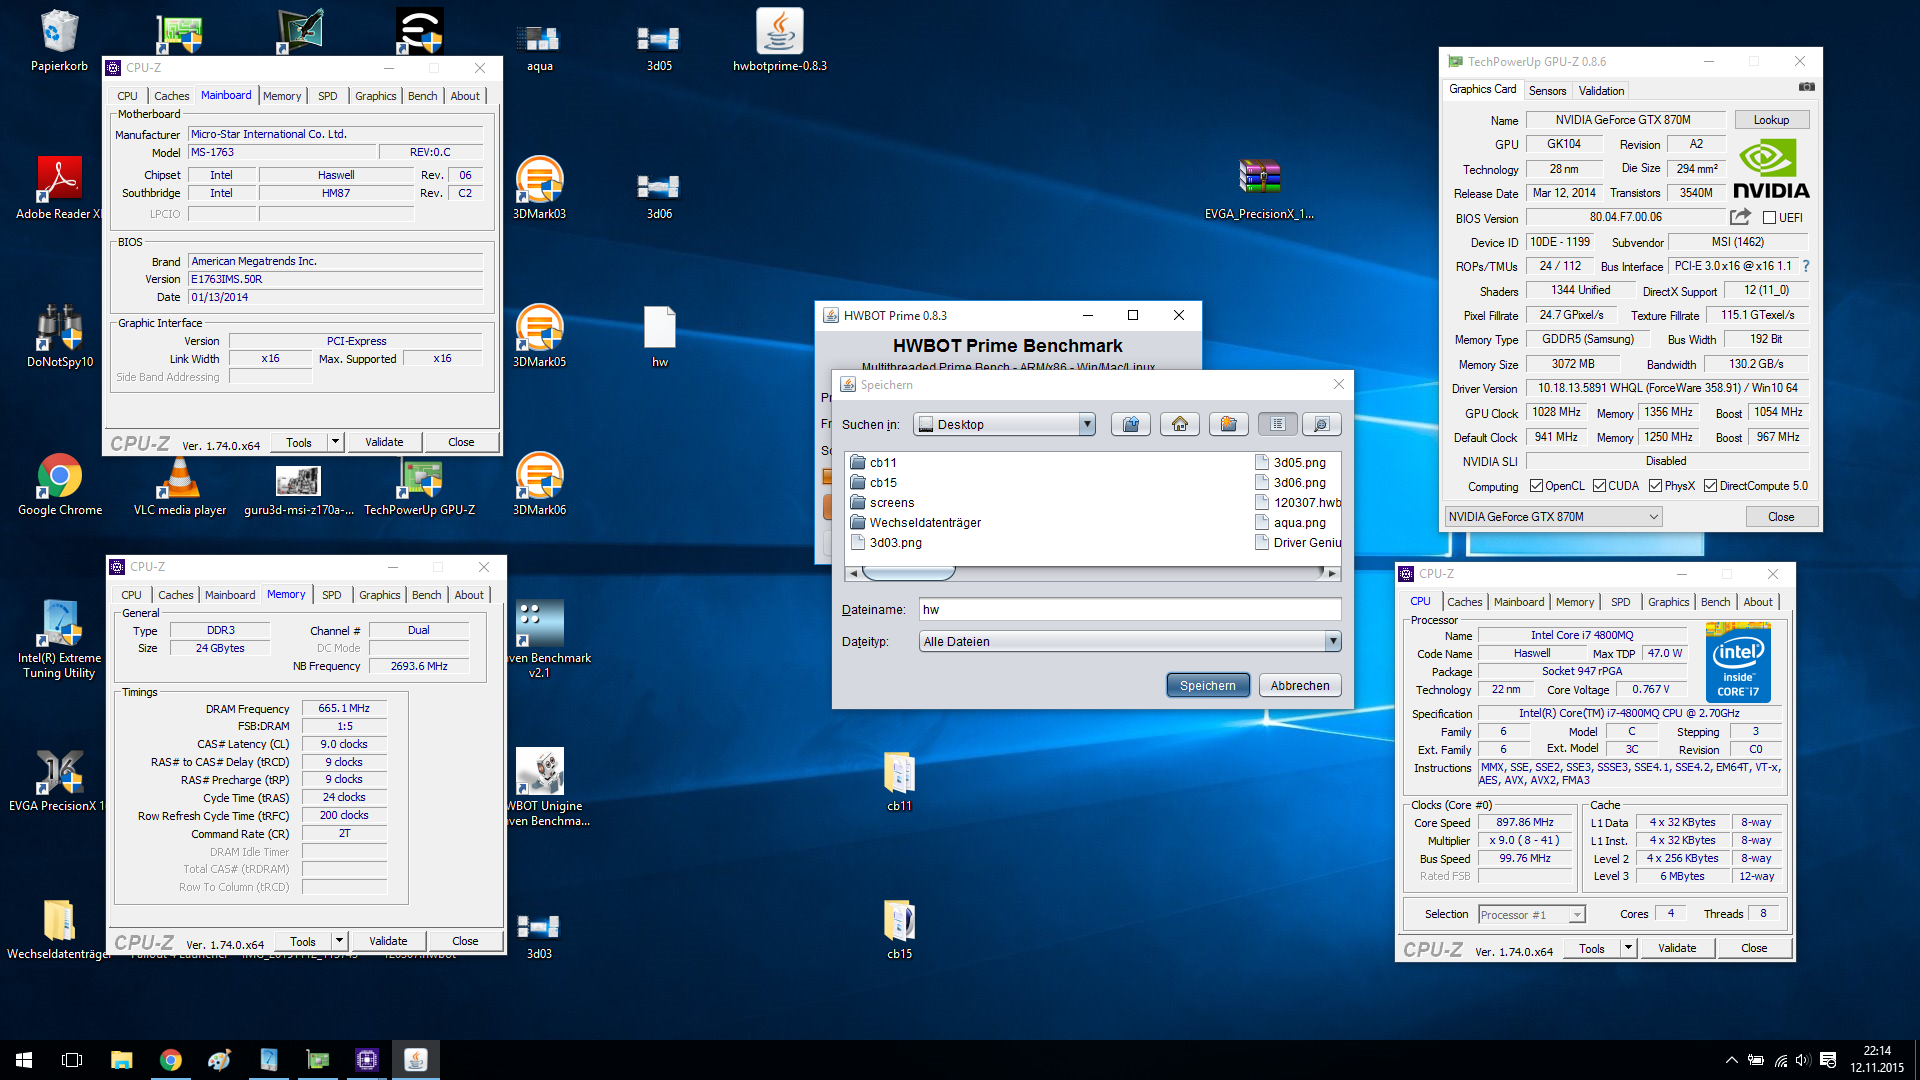Open Task View on taskbar
Viewport: 1920px width, 1080px height.
72,1060
